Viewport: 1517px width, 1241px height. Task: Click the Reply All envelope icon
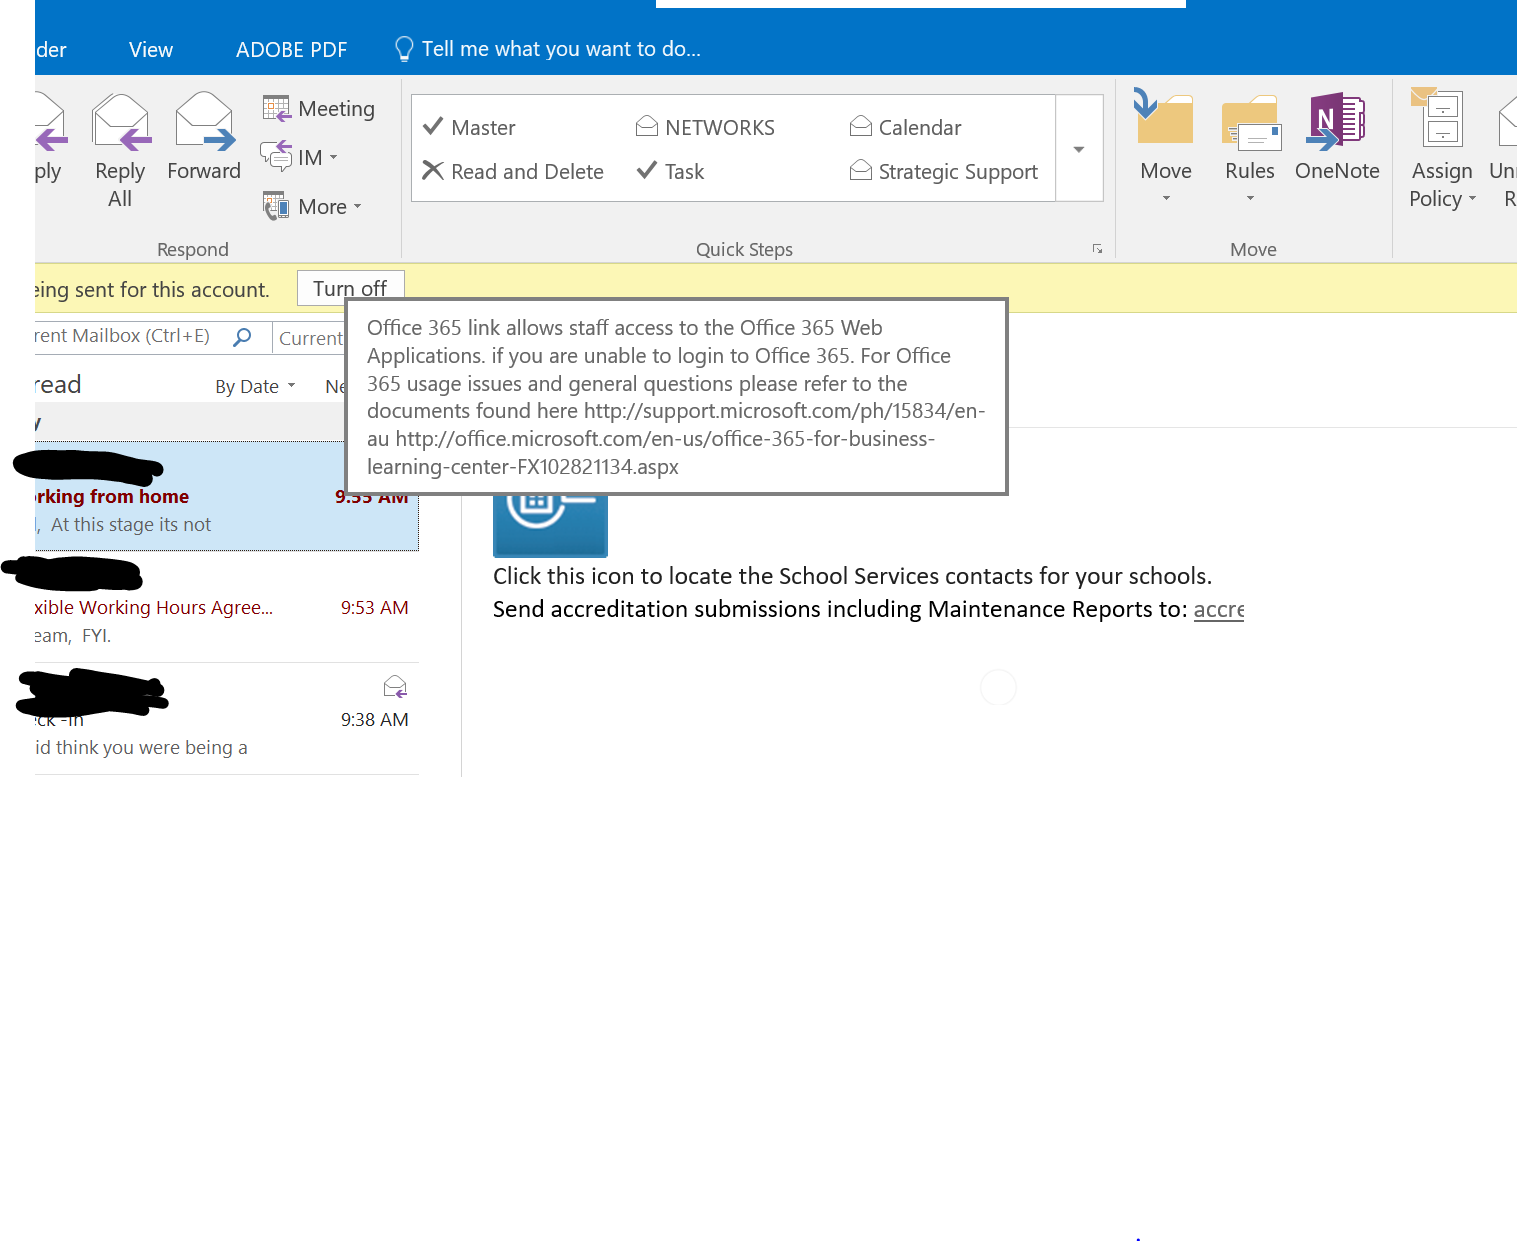(120, 123)
